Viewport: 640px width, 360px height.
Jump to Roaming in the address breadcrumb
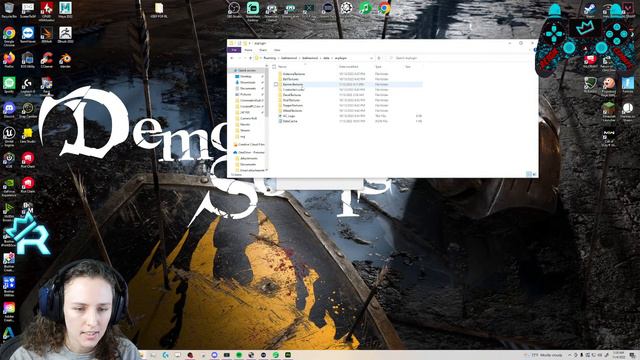(x=269, y=58)
